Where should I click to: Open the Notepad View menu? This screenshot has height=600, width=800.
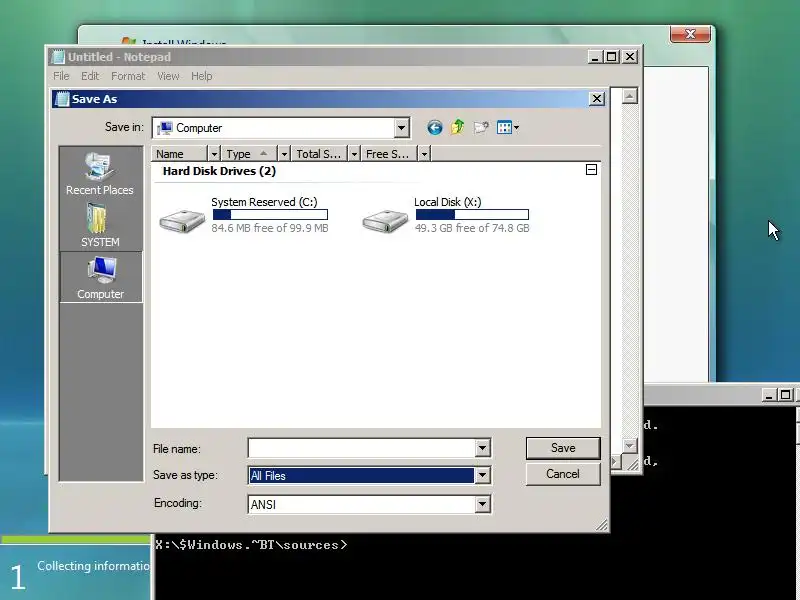(x=168, y=76)
